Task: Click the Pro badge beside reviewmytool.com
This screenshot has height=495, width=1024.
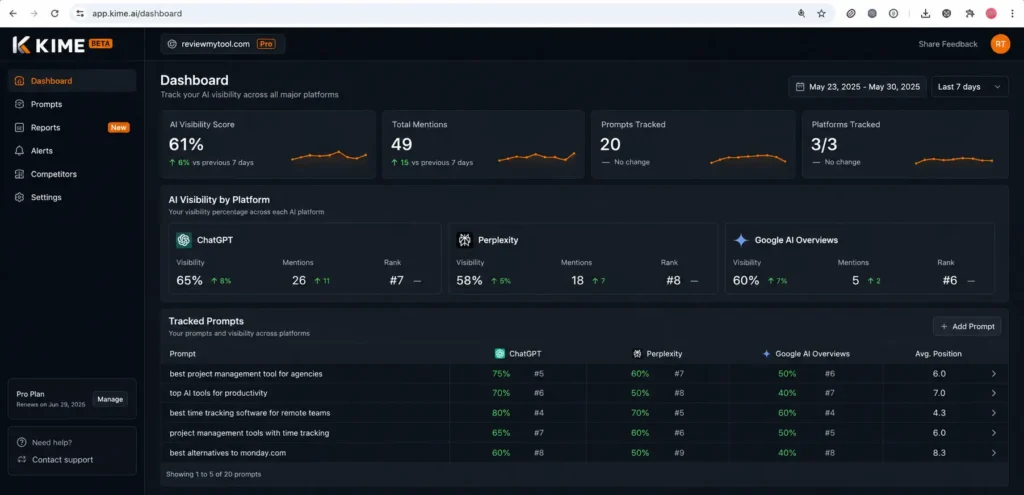Action: [266, 44]
